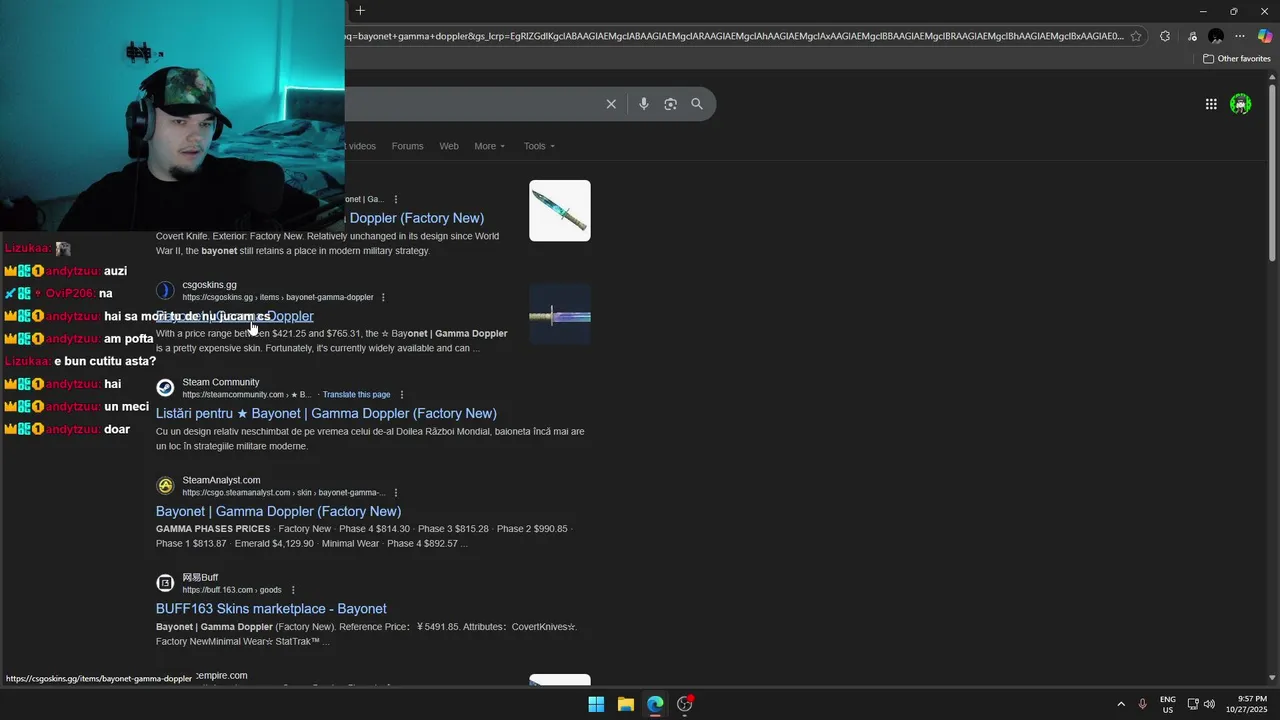The image size is (1280, 720).
Task: Start voice search with the microphone
Action: point(643,104)
